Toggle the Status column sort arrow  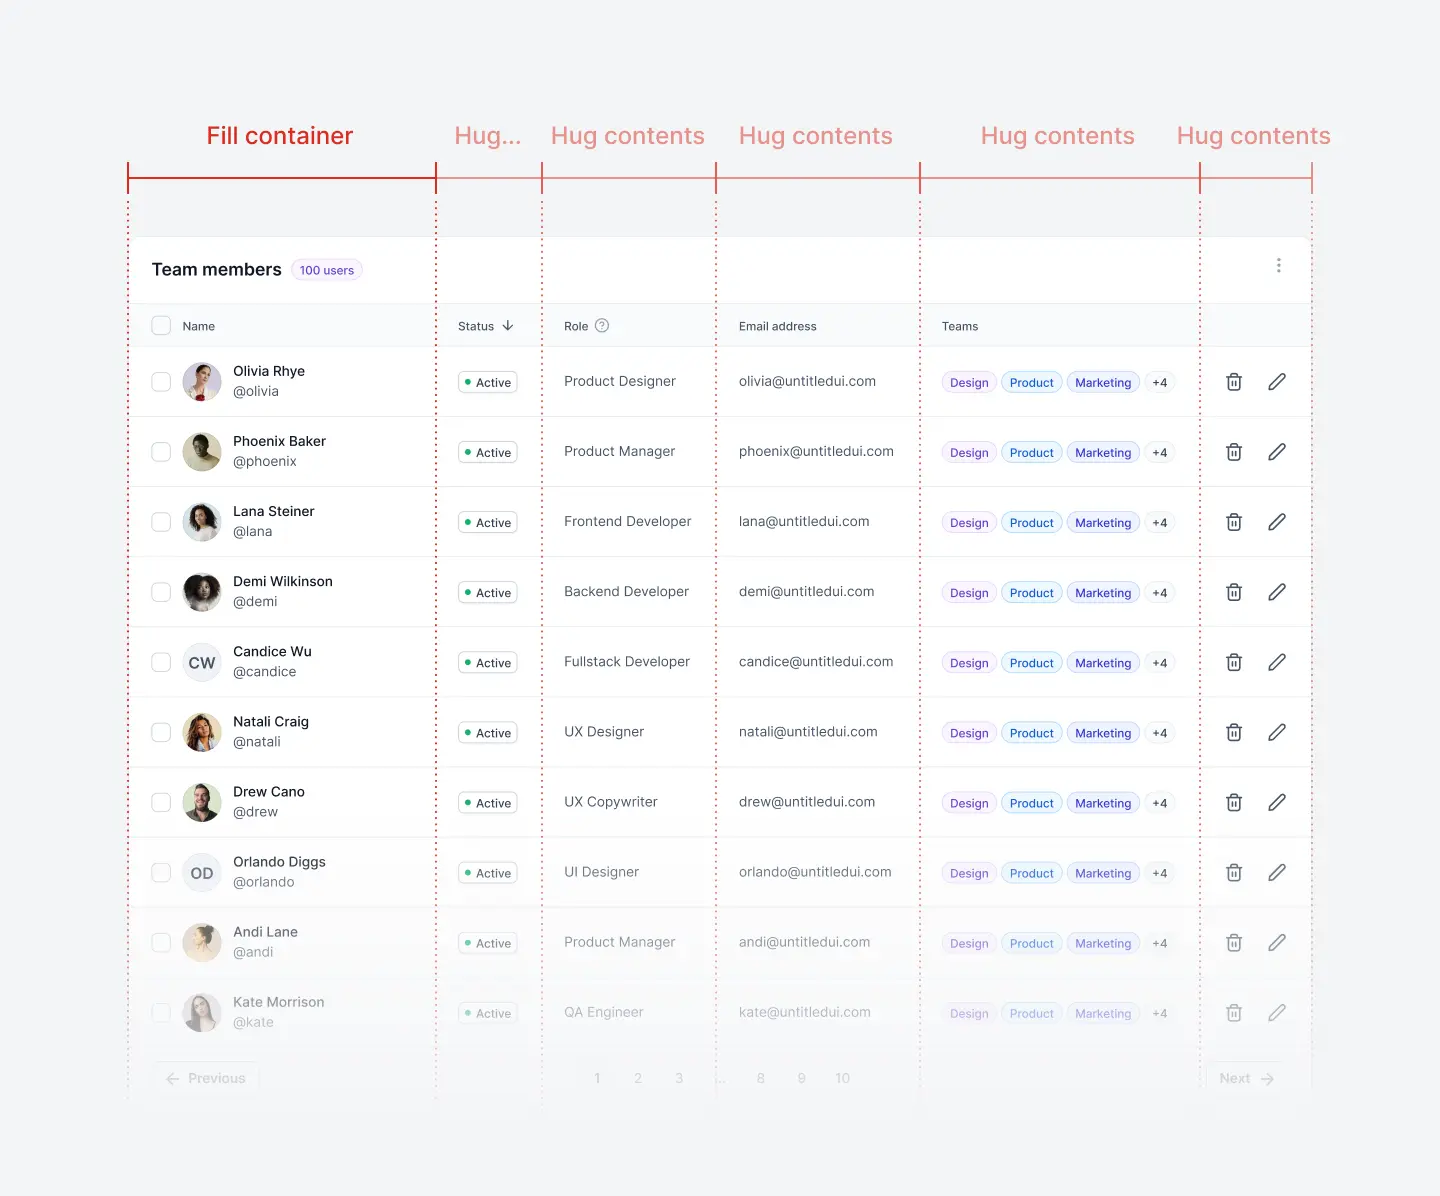(x=509, y=325)
